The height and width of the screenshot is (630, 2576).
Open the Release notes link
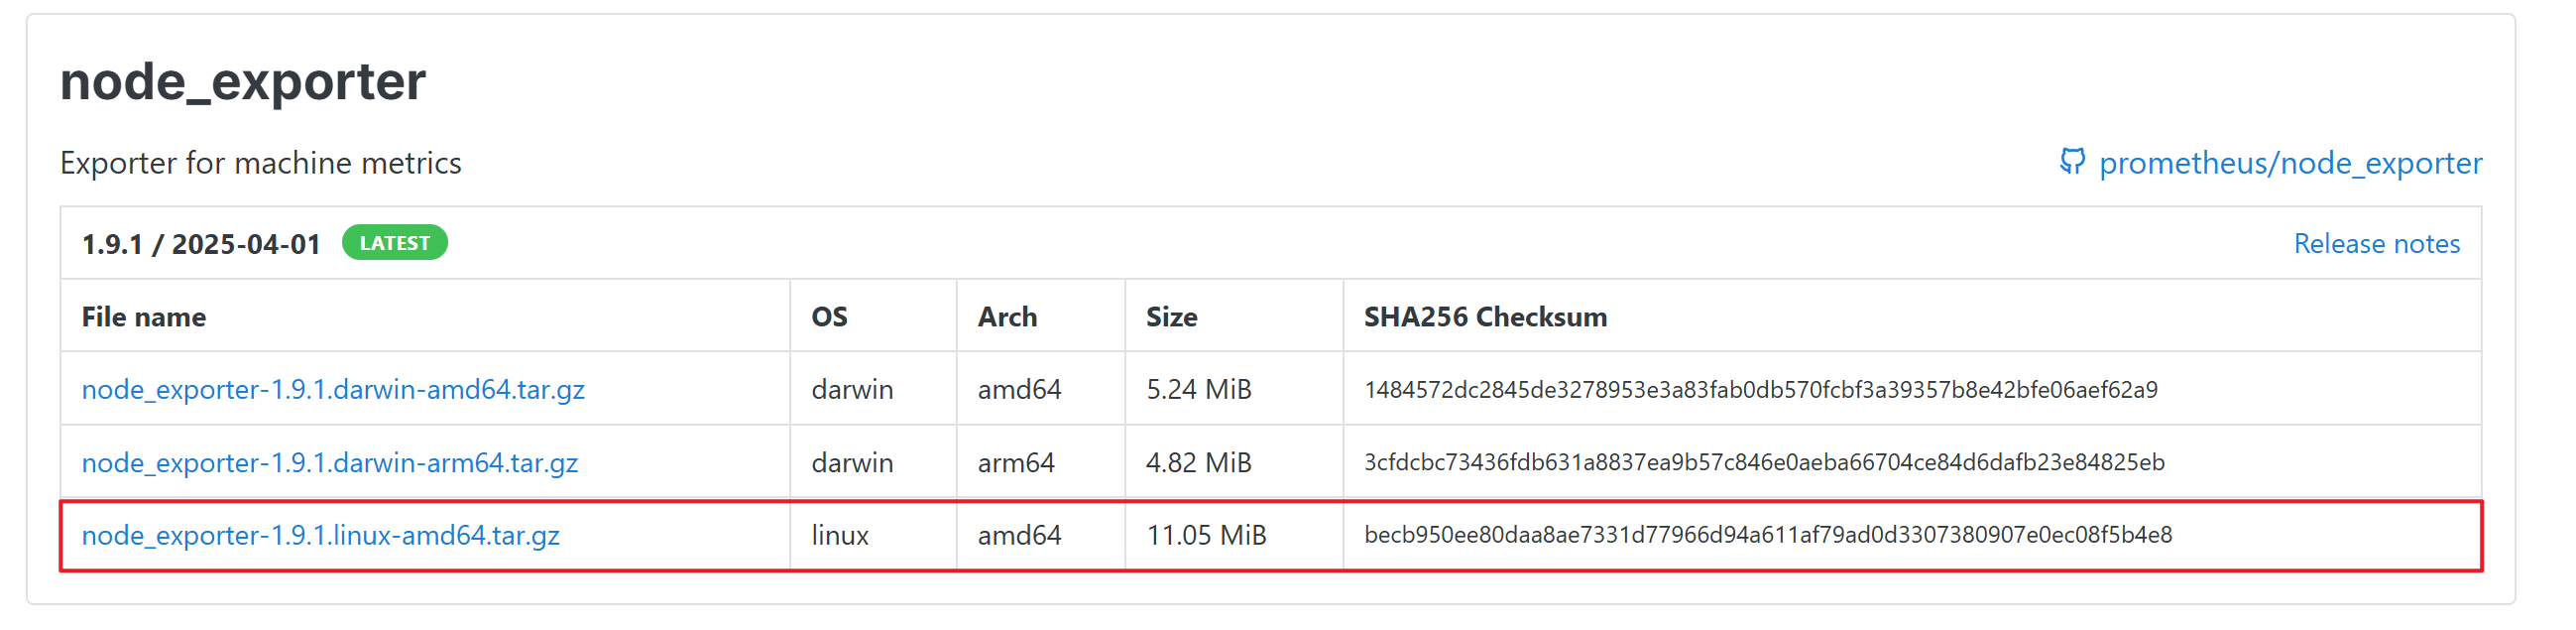2376,243
